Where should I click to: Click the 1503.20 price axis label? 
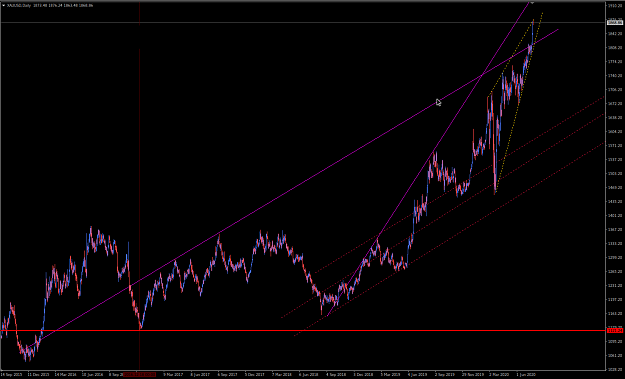point(616,173)
